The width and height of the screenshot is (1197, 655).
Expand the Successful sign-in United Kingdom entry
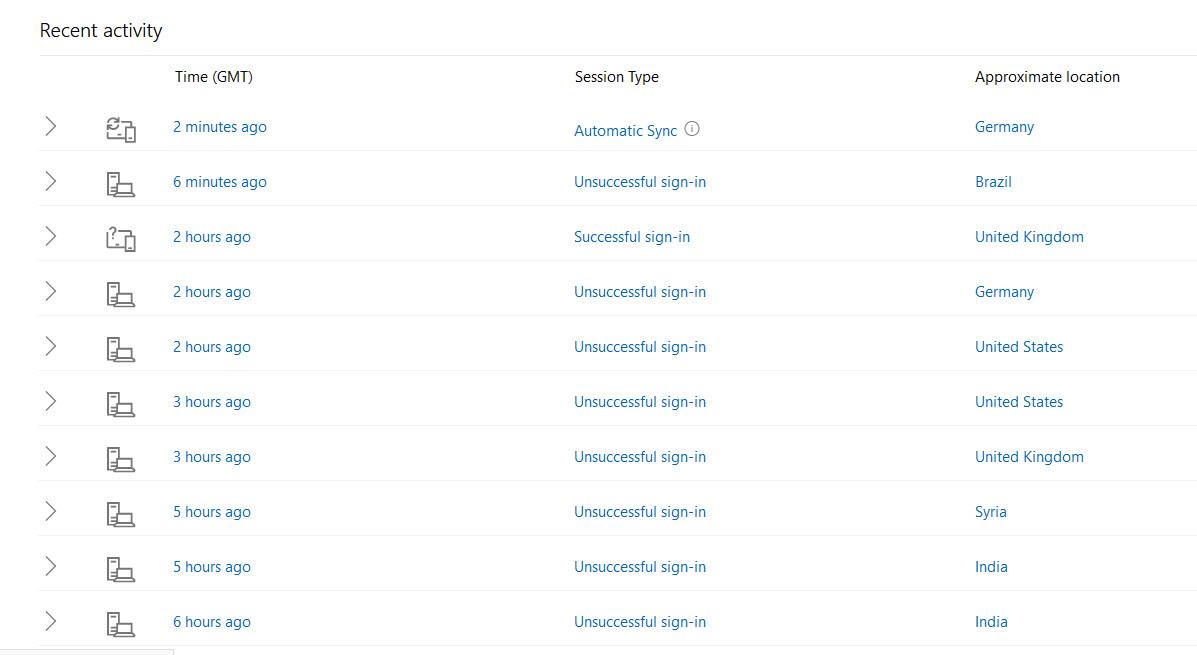tap(50, 236)
